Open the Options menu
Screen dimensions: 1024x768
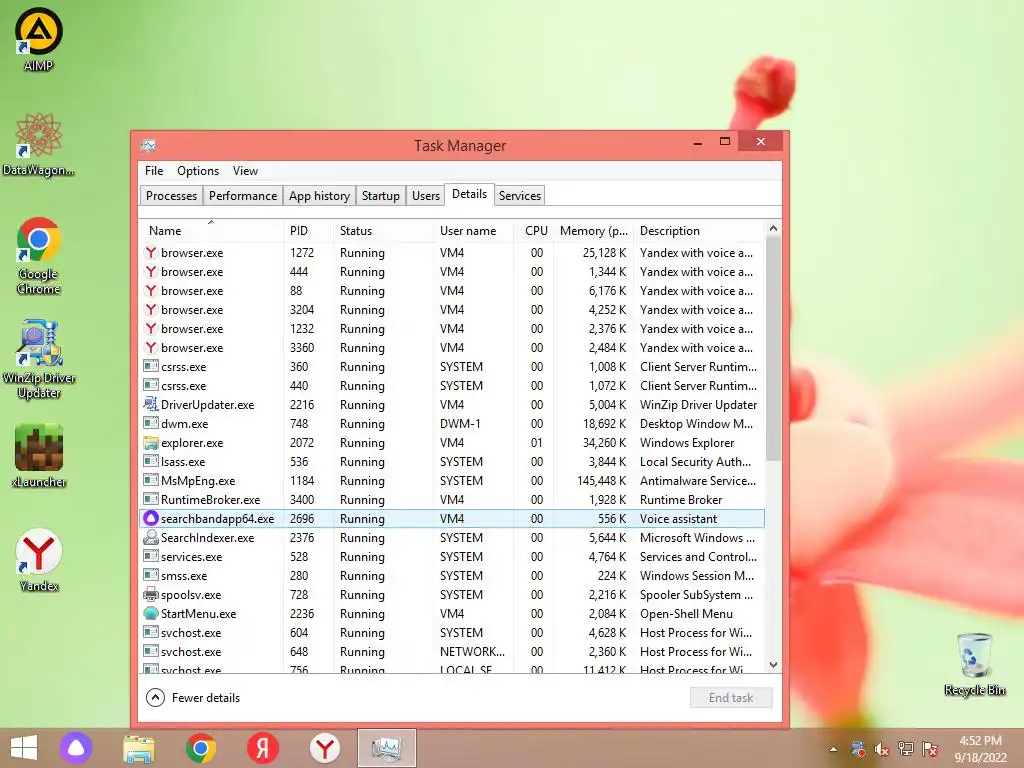[198, 170]
